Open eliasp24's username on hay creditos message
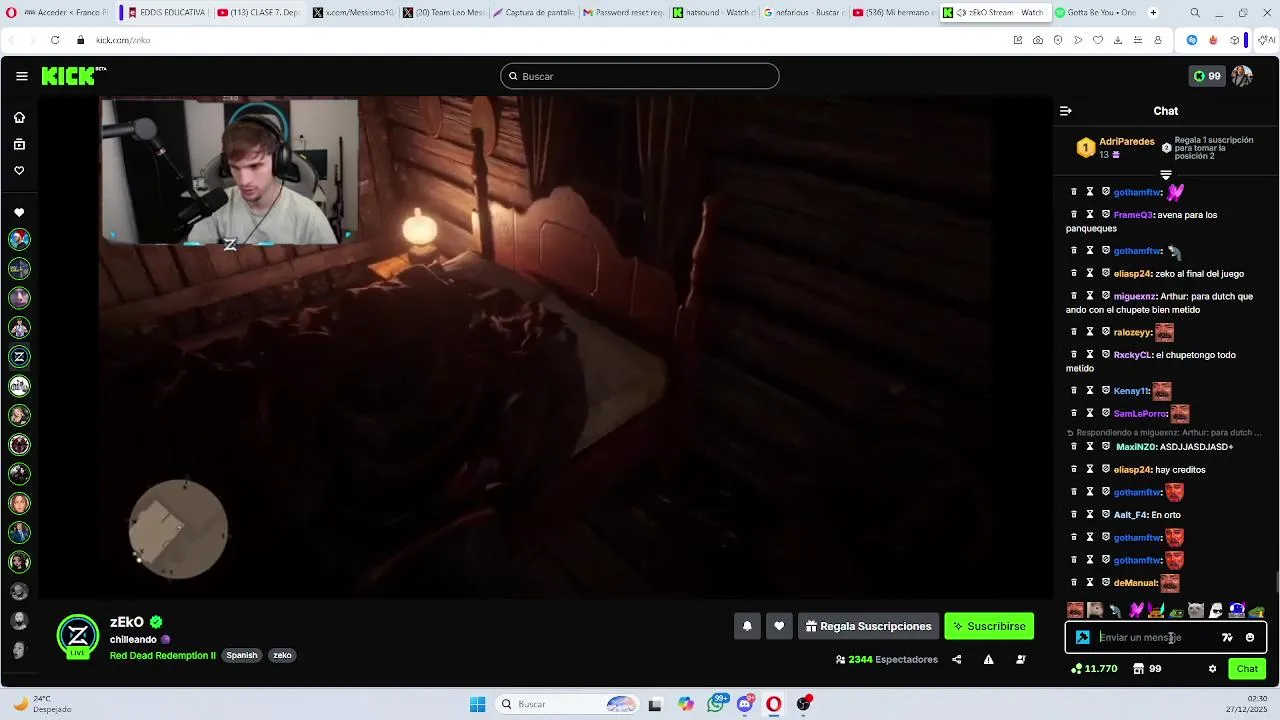 (x=1132, y=470)
